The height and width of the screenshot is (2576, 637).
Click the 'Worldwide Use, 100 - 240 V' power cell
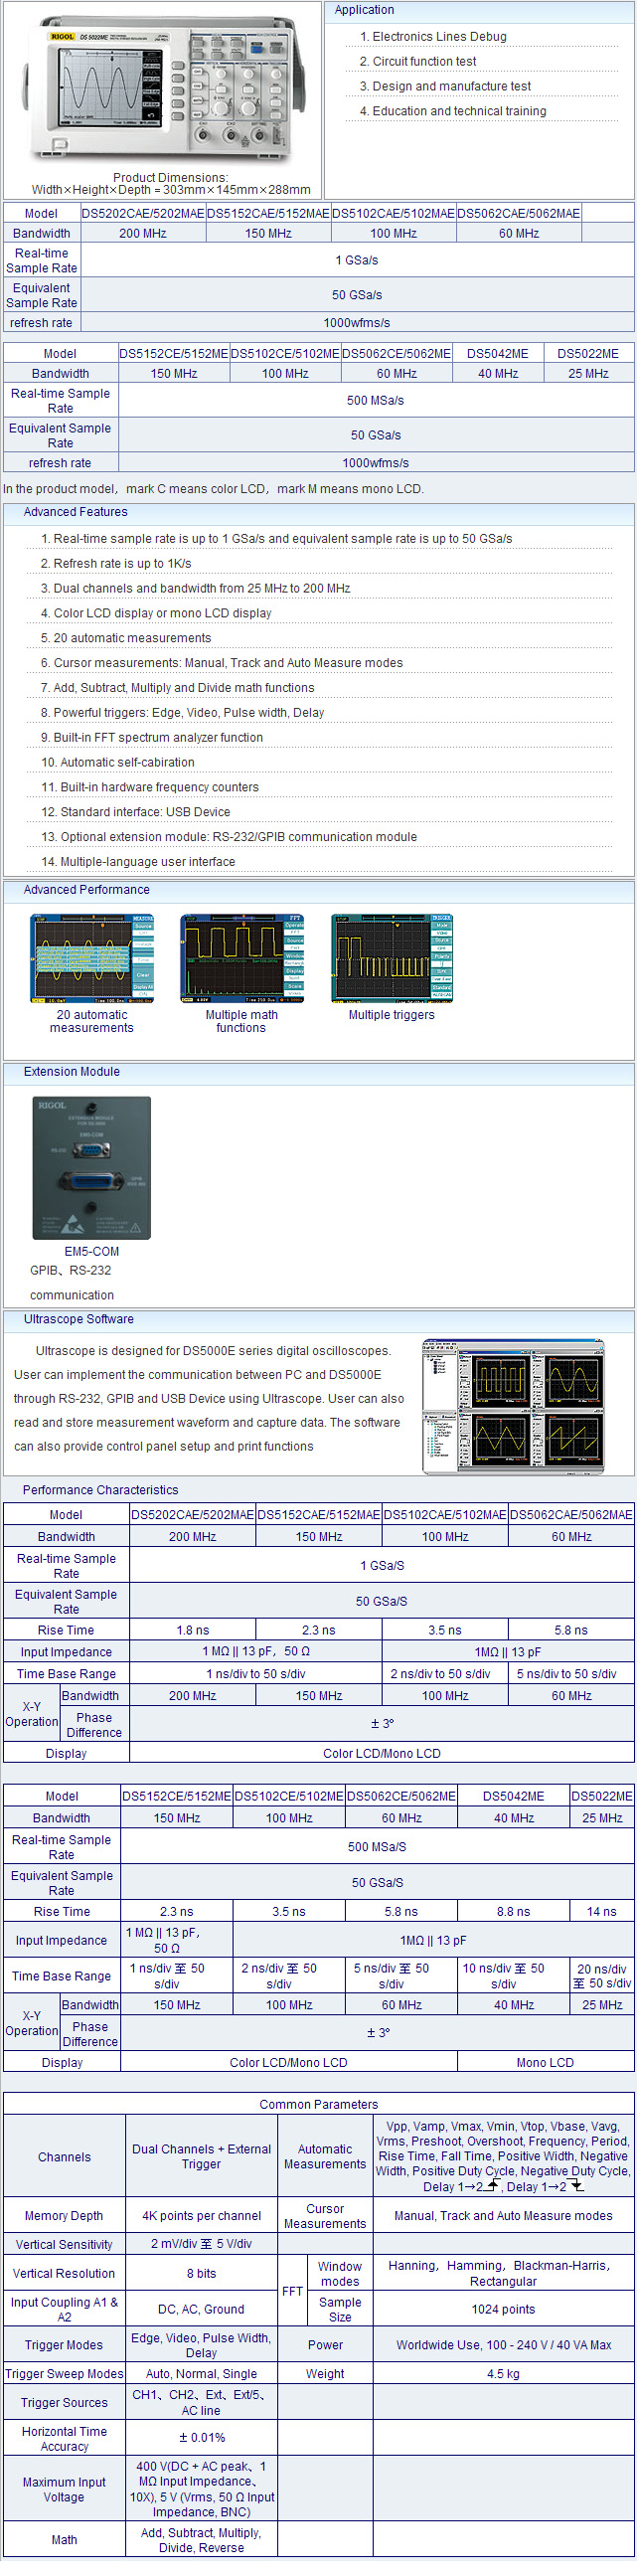coord(504,2346)
